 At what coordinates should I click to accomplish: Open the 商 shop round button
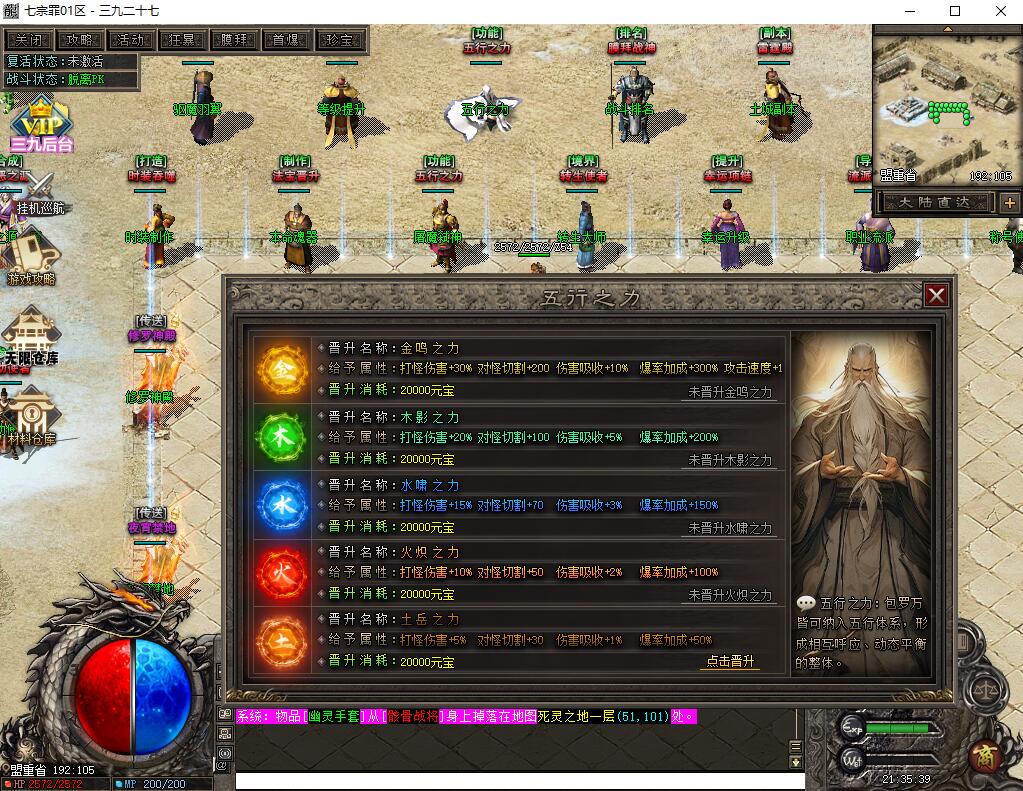[985, 757]
